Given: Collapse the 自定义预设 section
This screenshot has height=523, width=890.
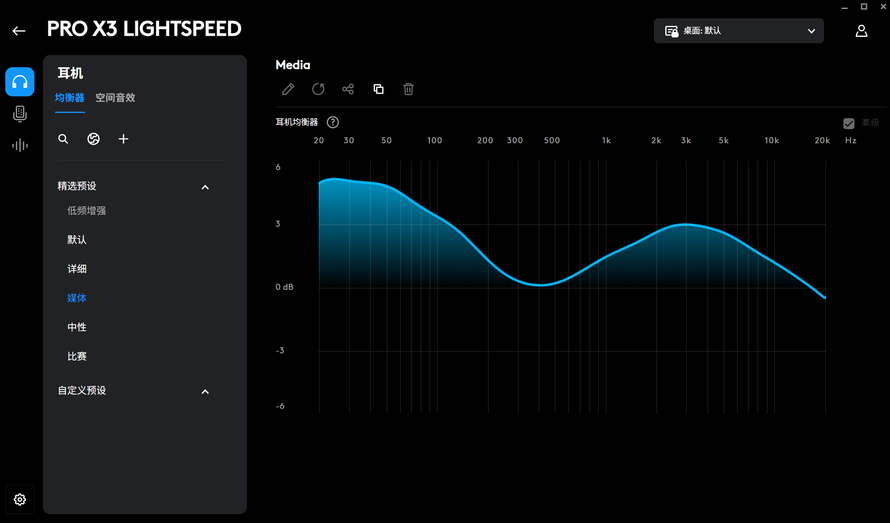Looking at the screenshot, I should pyautogui.click(x=205, y=391).
